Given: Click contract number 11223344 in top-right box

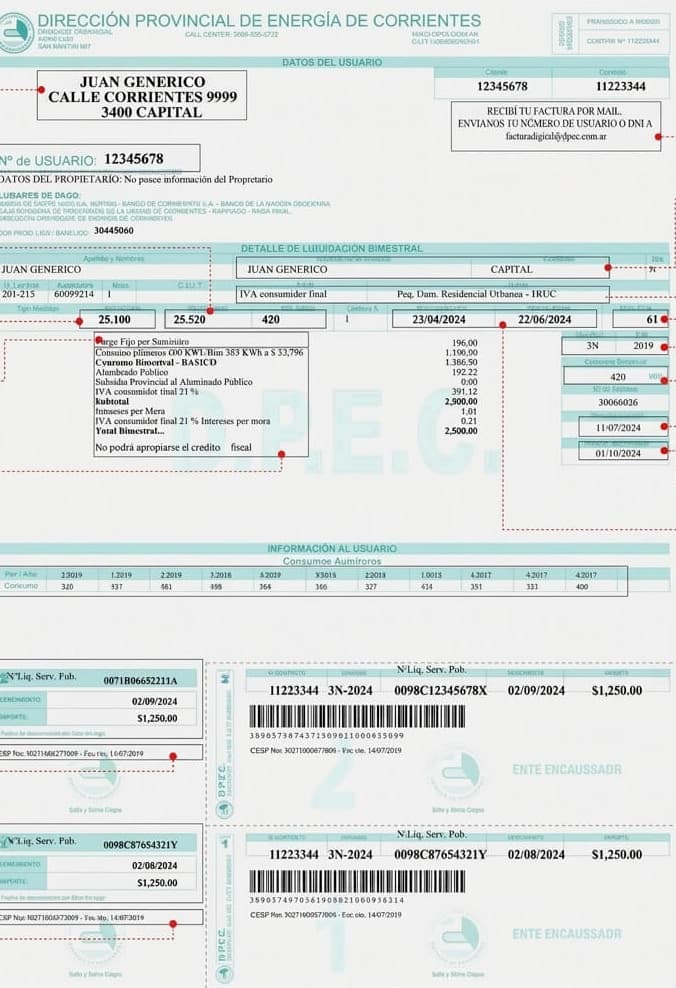Looking at the screenshot, I should click(621, 86).
